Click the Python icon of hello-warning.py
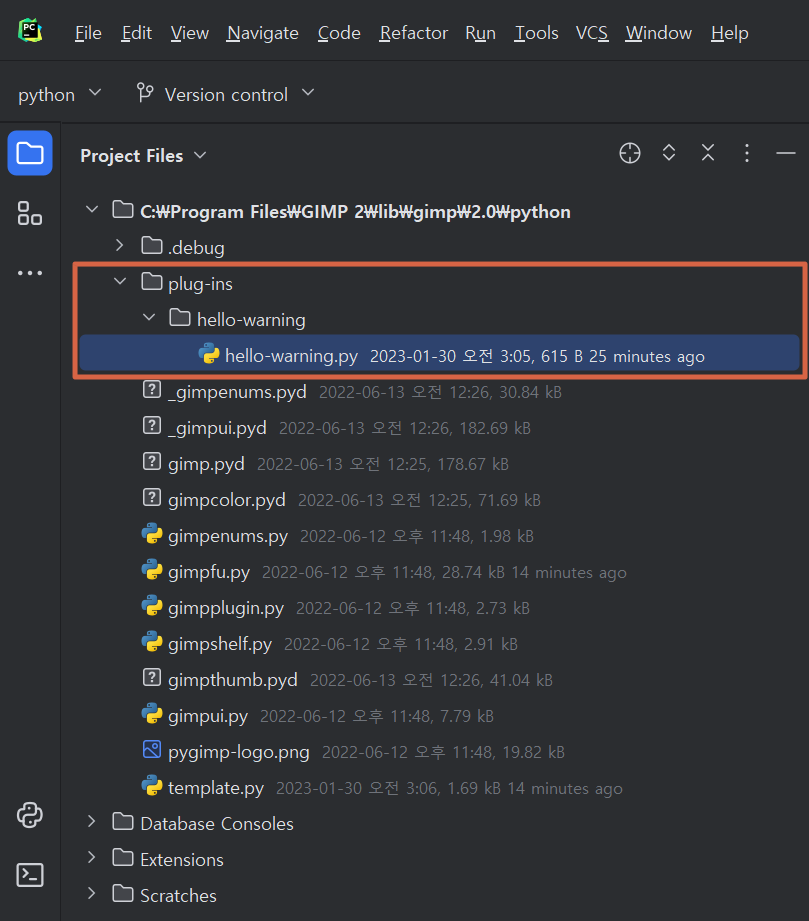Image resolution: width=809 pixels, height=921 pixels. point(209,354)
